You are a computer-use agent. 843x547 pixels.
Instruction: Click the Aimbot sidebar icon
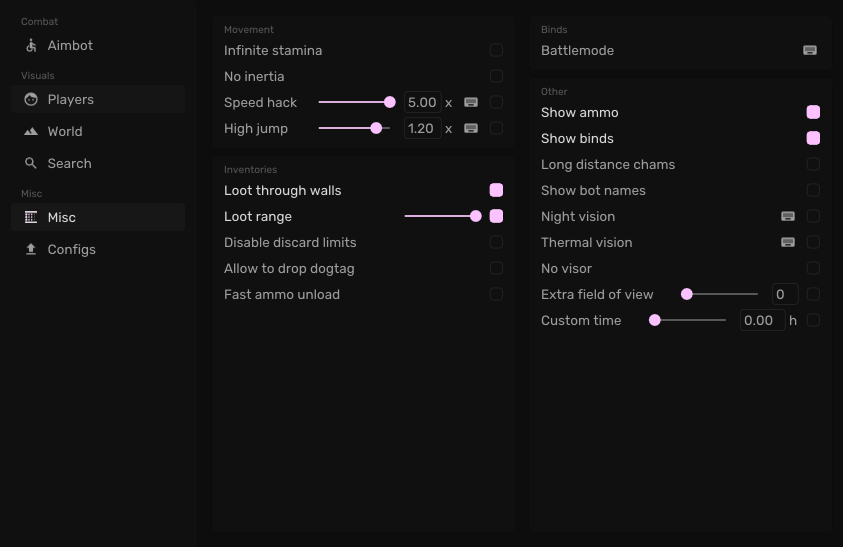pyautogui.click(x=31, y=46)
